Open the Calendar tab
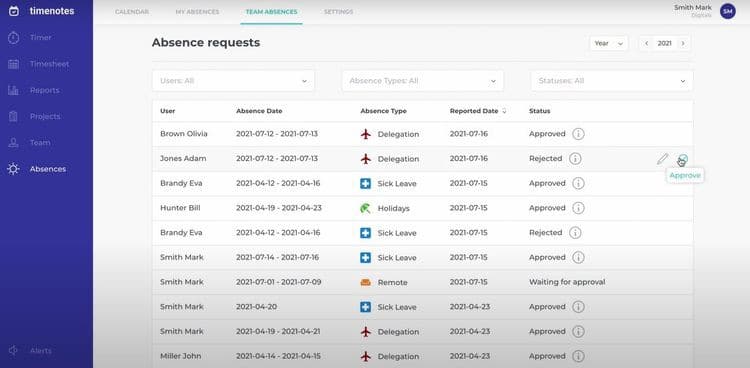Viewport: 750px width, 368px height. 132,12
